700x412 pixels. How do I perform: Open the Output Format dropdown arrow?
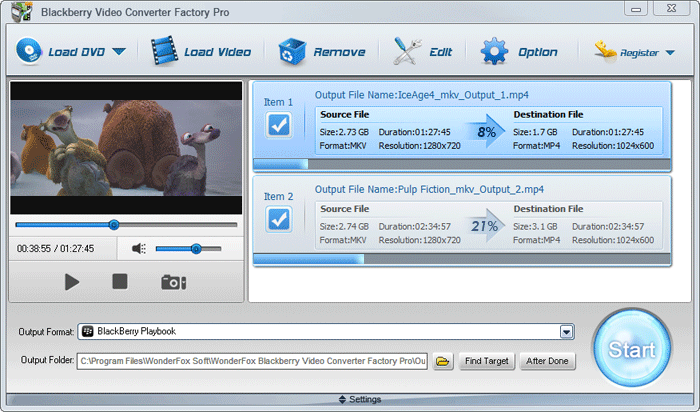tap(567, 332)
